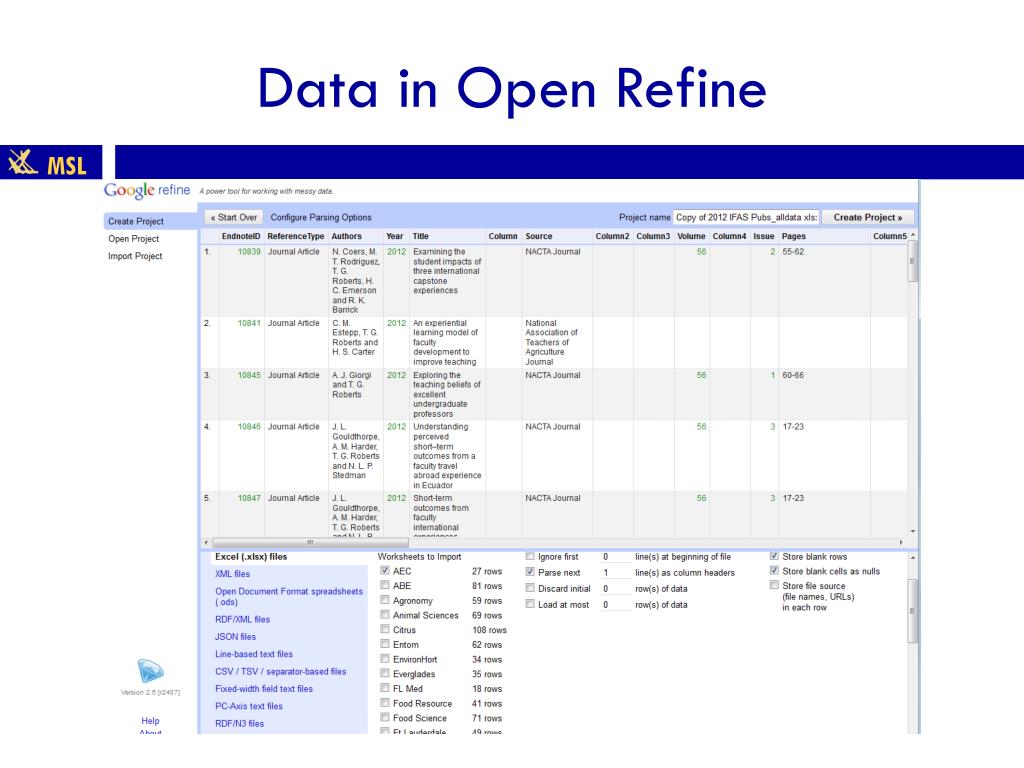Click the MSL logo in header
The height and width of the screenshot is (768, 1024).
48,163
